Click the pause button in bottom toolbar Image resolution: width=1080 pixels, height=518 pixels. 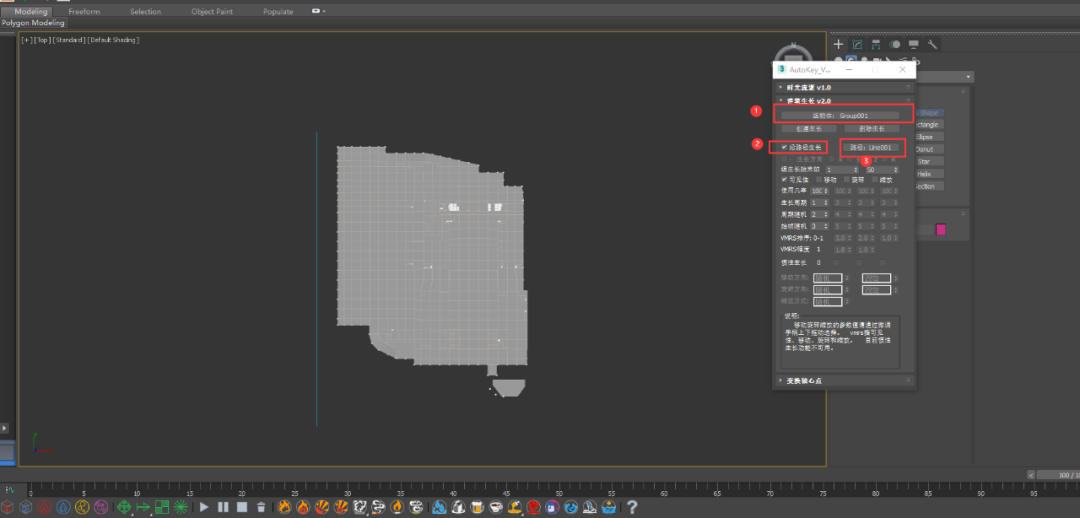[x=222, y=507]
